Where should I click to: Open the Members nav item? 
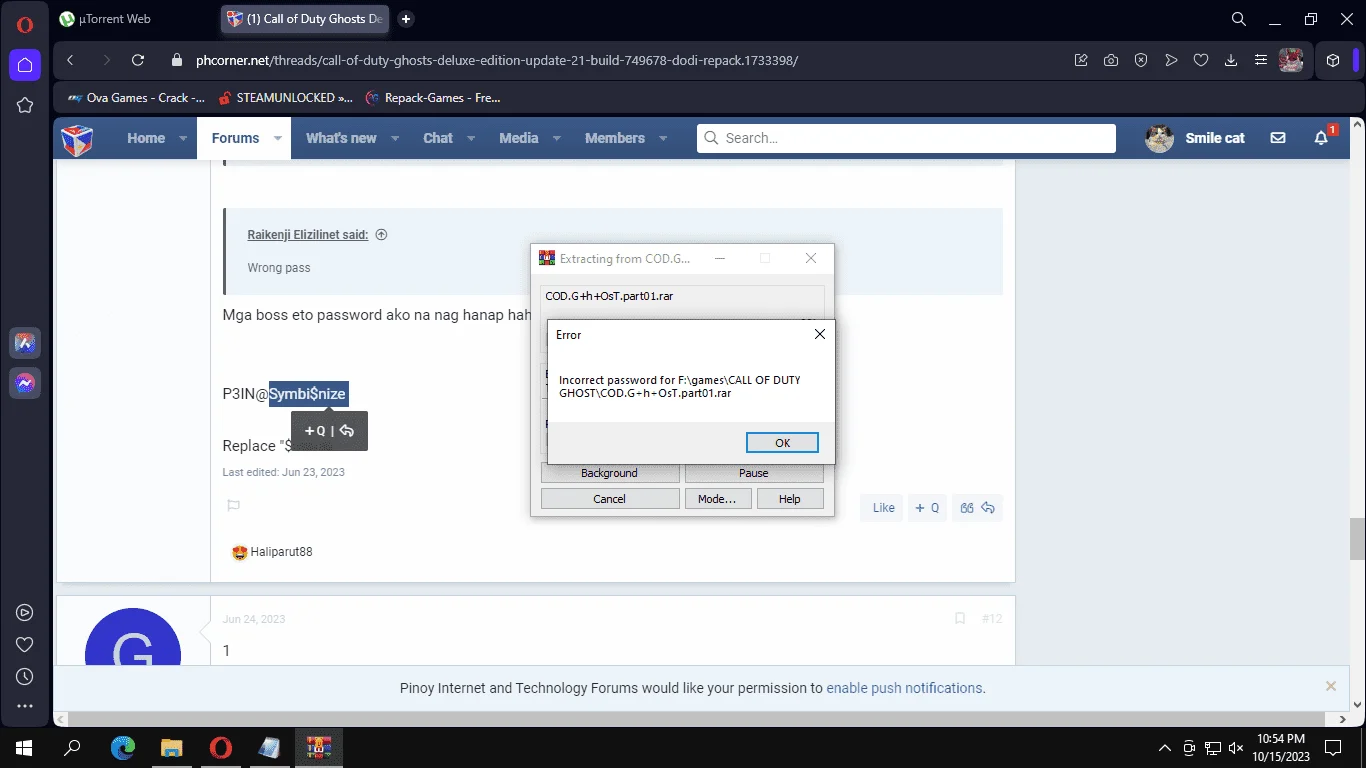[615, 138]
